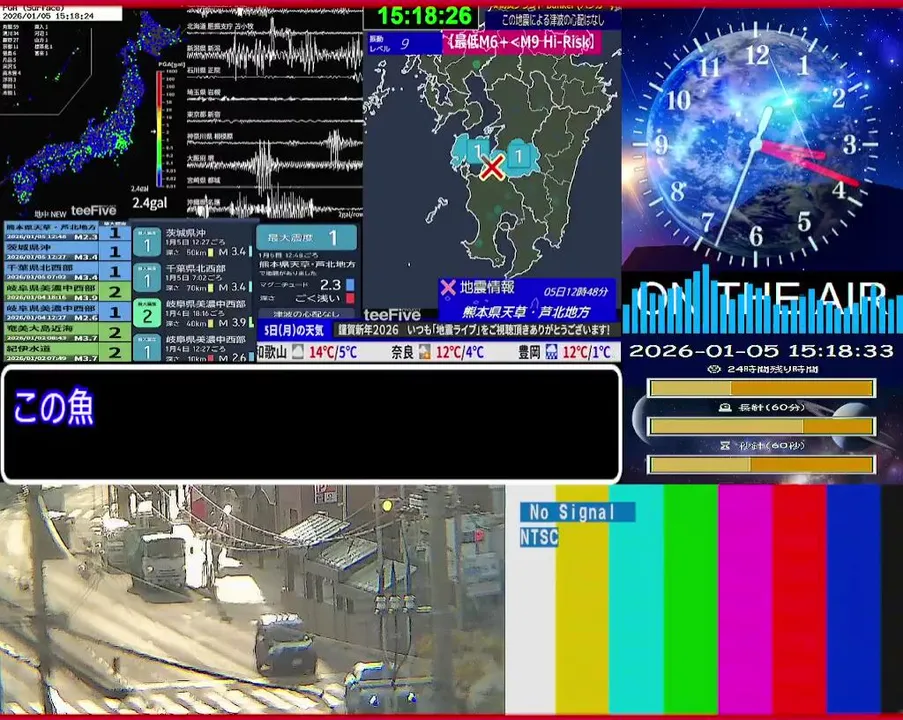Click the intensity badge on the 岐阜県美濃中西部 M 2.6 card
Screen dimensions: 903x720
pos(147,347)
